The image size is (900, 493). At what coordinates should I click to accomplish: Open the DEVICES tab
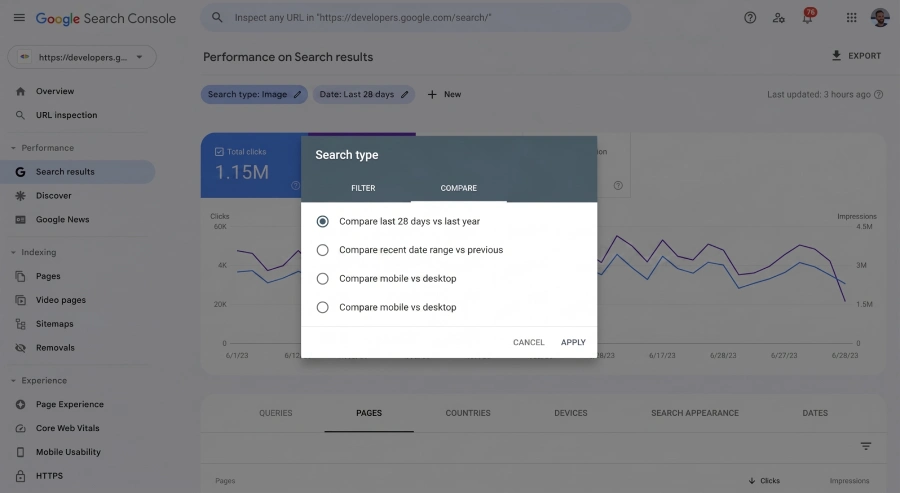571,413
